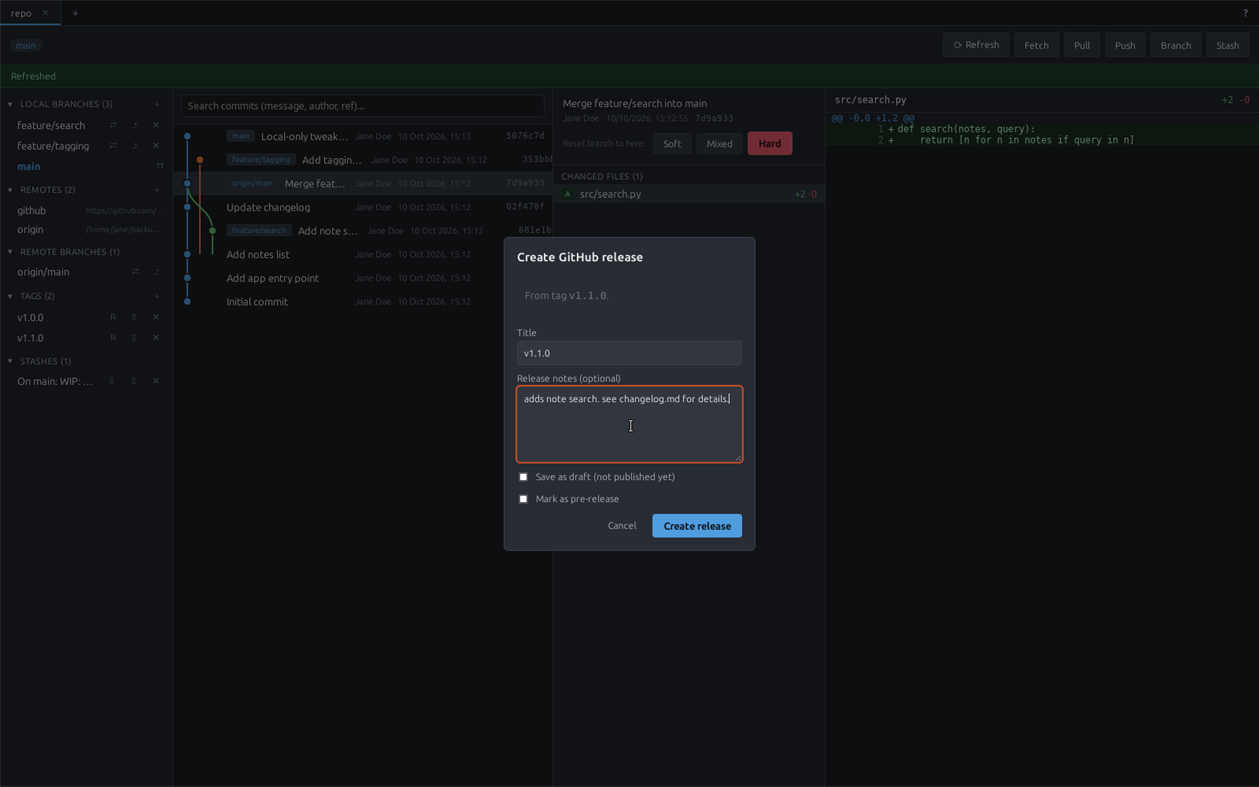
Task: Open a new tab with the plus button
Action: (x=75, y=13)
